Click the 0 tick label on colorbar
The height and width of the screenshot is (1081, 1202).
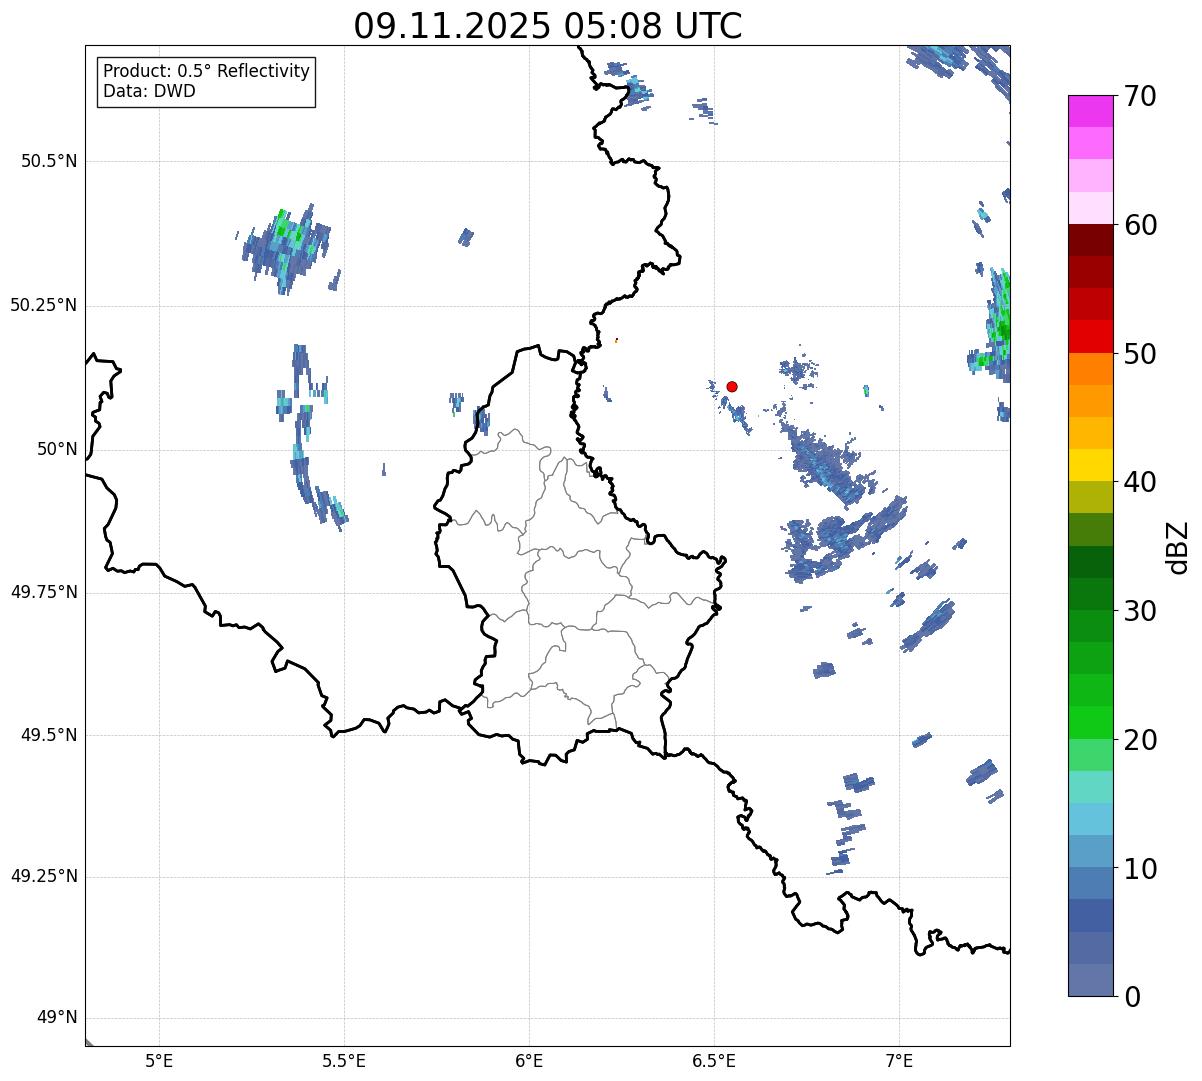1131,997
